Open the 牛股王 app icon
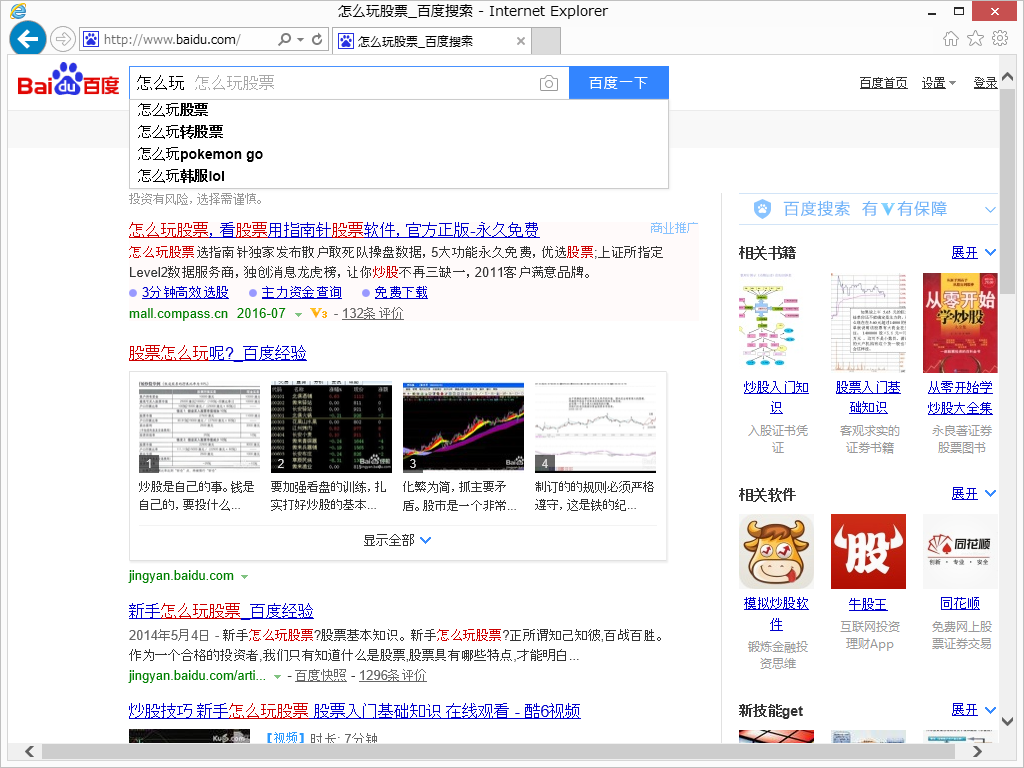The height and width of the screenshot is (768, 1024). (x=868, y=551)
